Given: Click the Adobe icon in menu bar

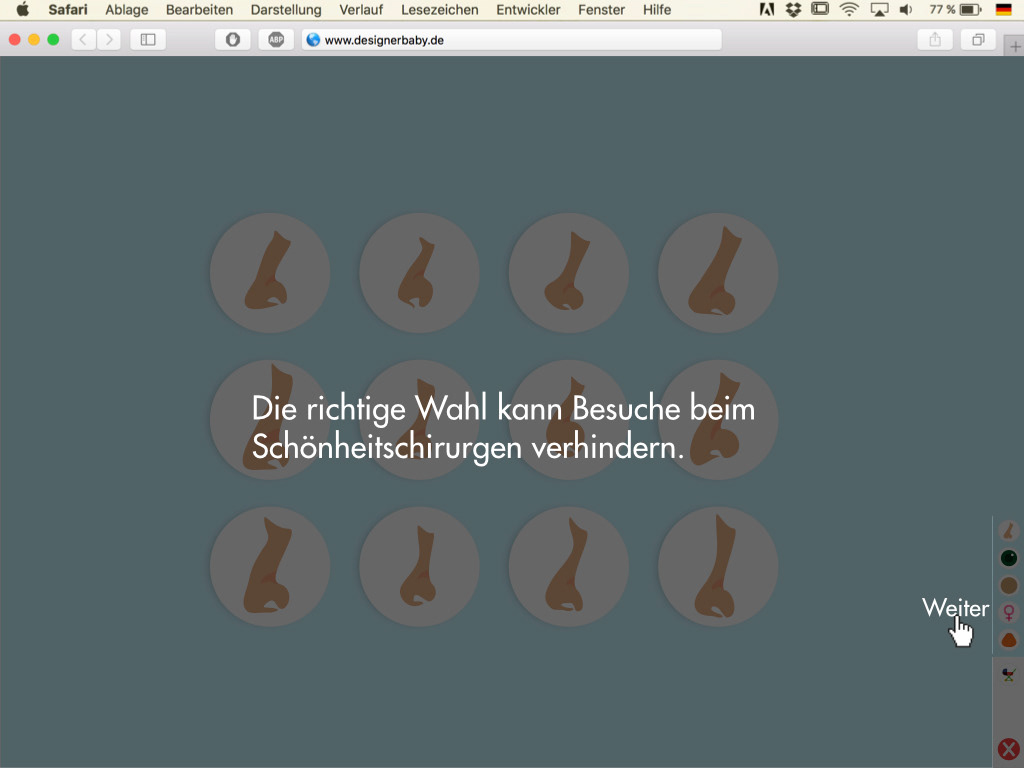Looking at the screenshot, I should point(767,10).
